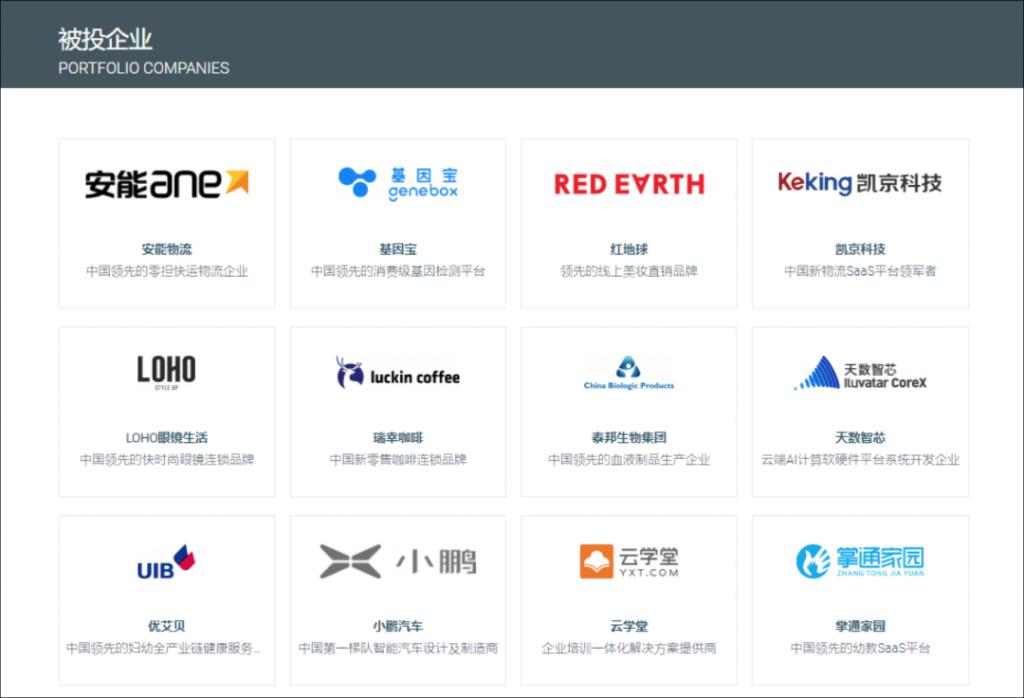Click description 中国新零售咖啡连锁品牌

398,460
